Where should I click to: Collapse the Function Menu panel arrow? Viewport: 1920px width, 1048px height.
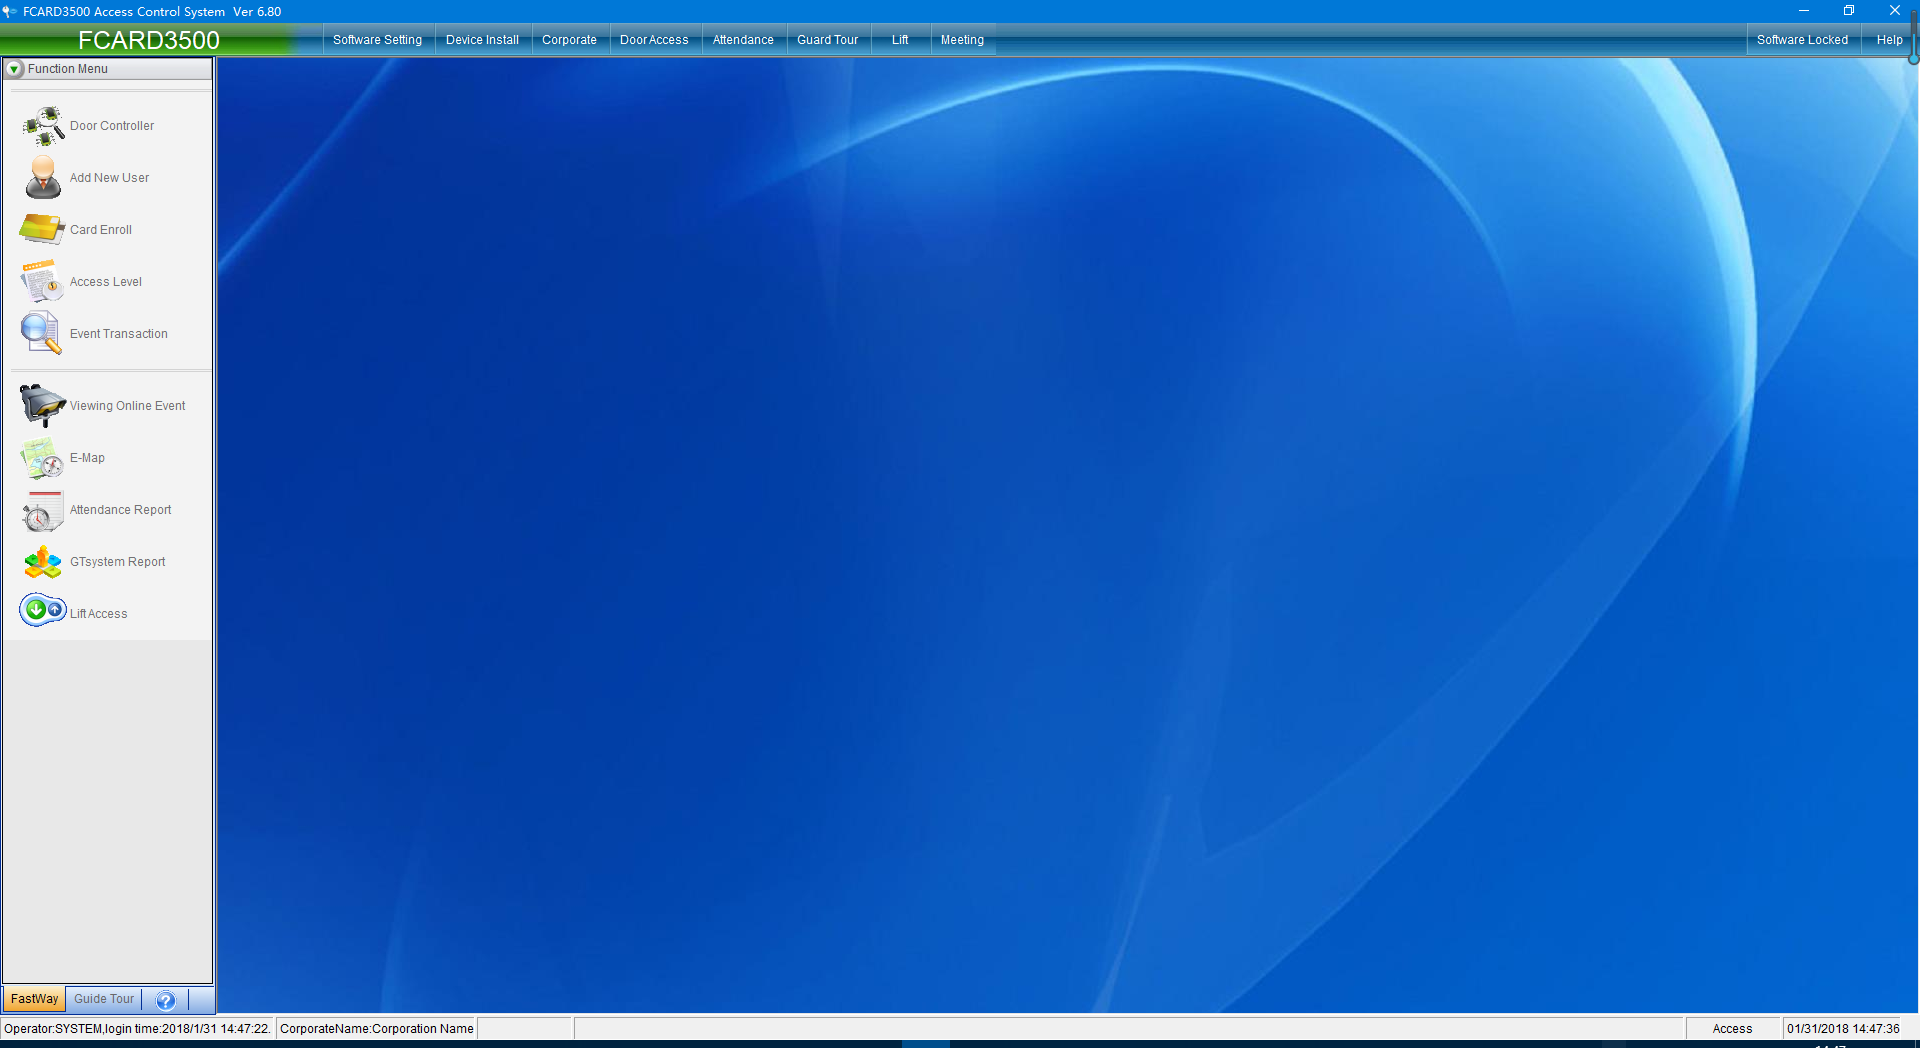point(15,69)
